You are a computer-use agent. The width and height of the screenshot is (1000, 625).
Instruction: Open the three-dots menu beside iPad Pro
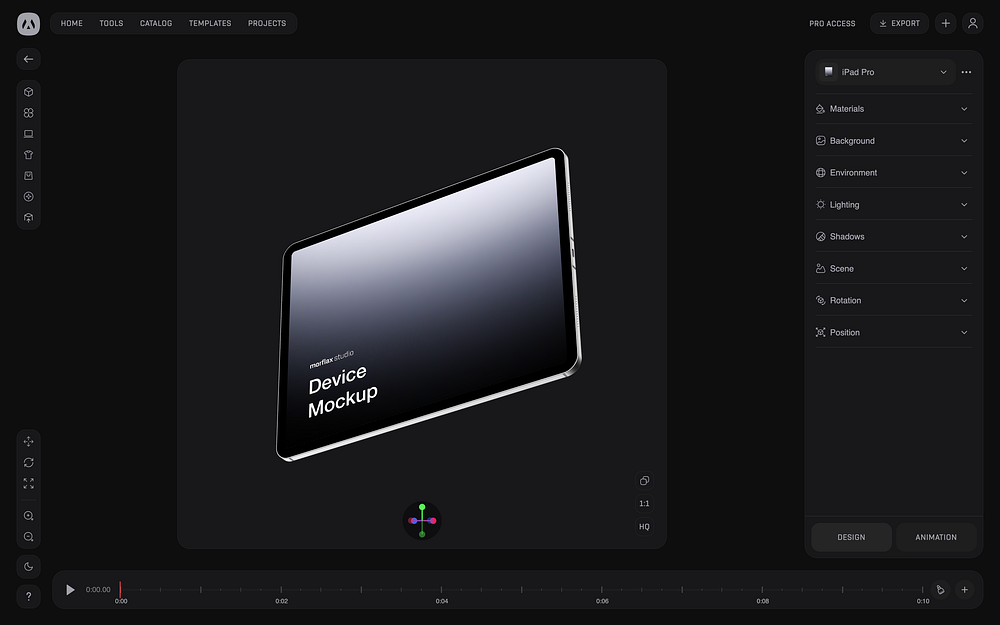pos(966,72)
